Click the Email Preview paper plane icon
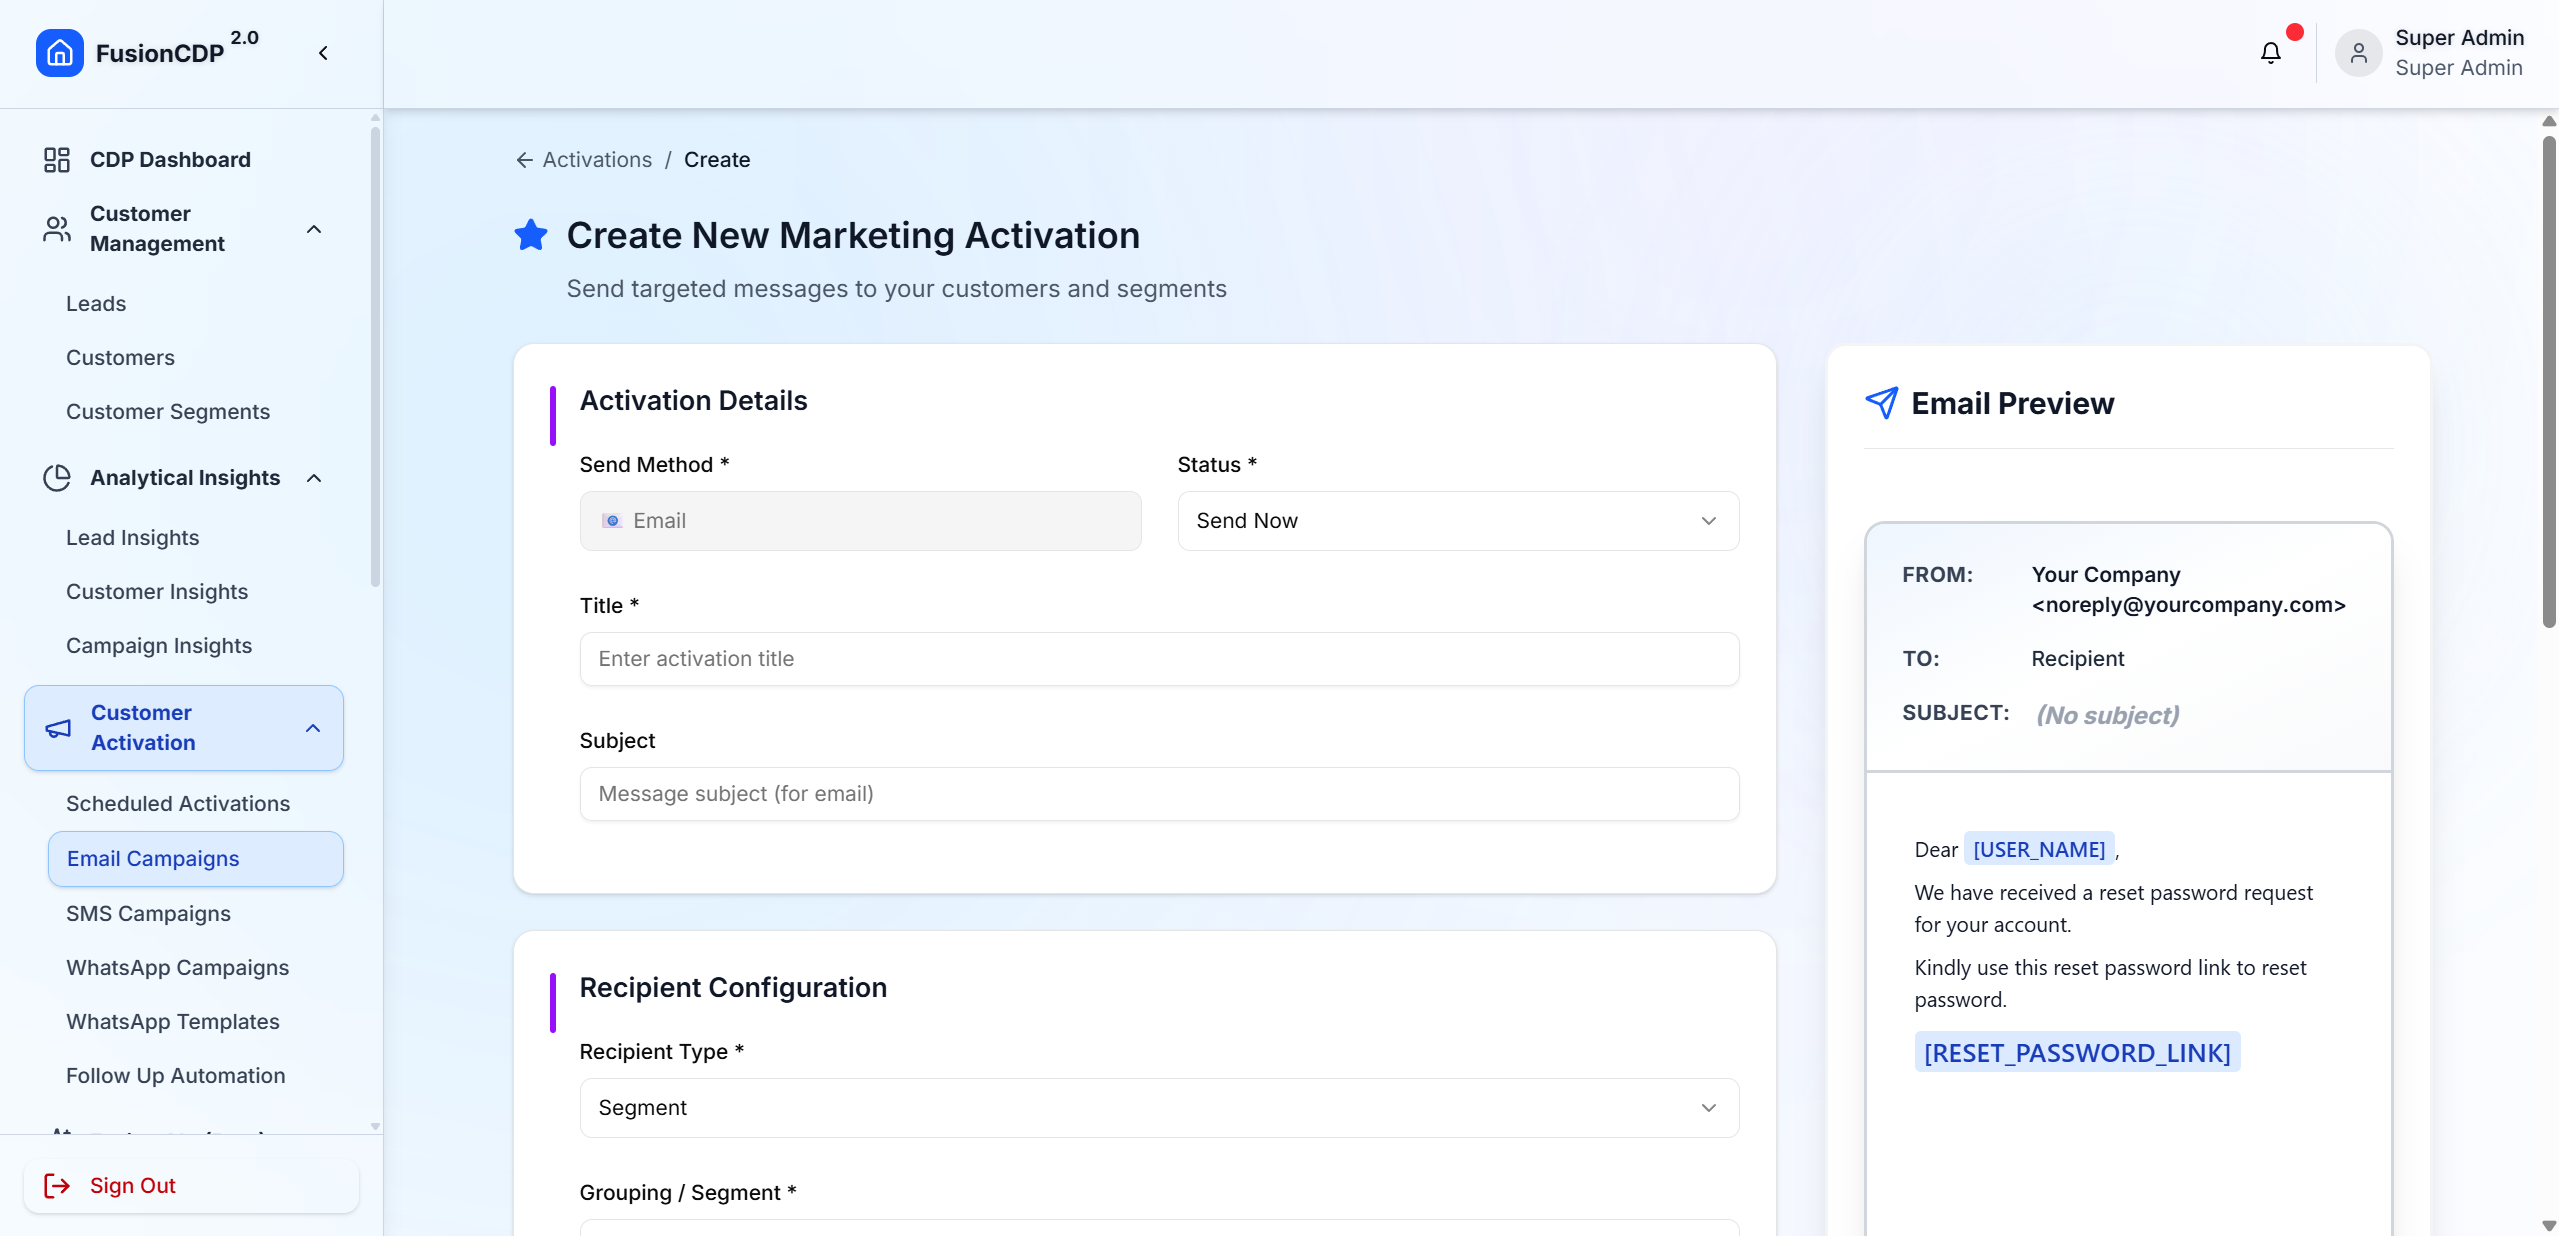 point(1881,403)
